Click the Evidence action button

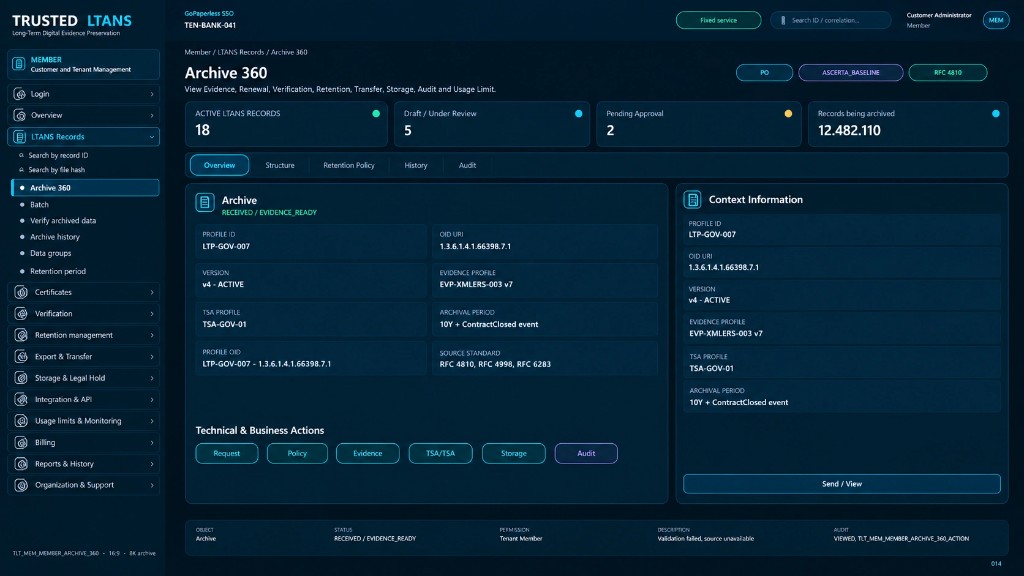click(368, 453)
